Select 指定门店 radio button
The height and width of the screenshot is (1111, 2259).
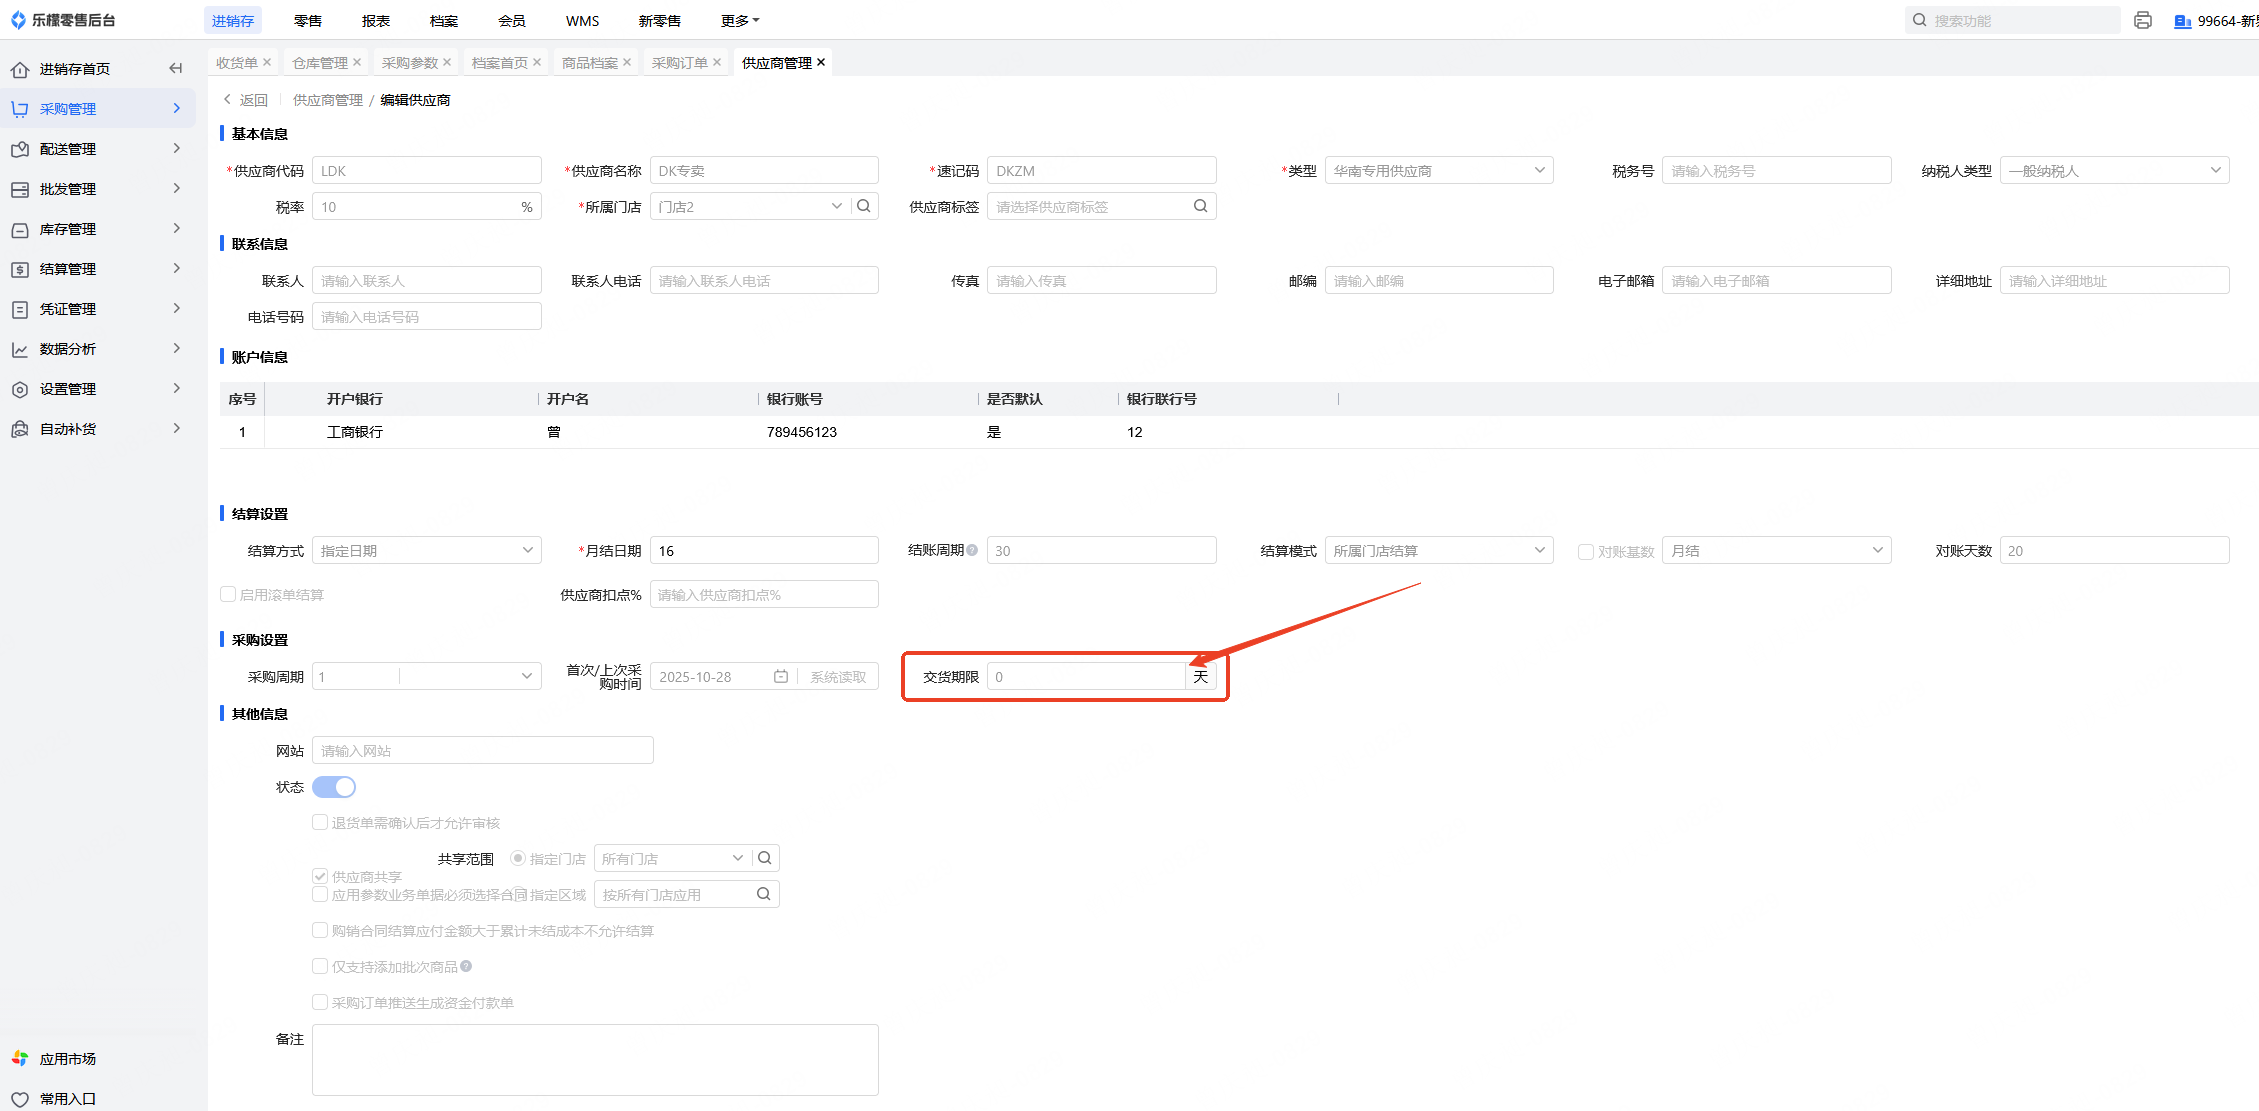point(518,858)
